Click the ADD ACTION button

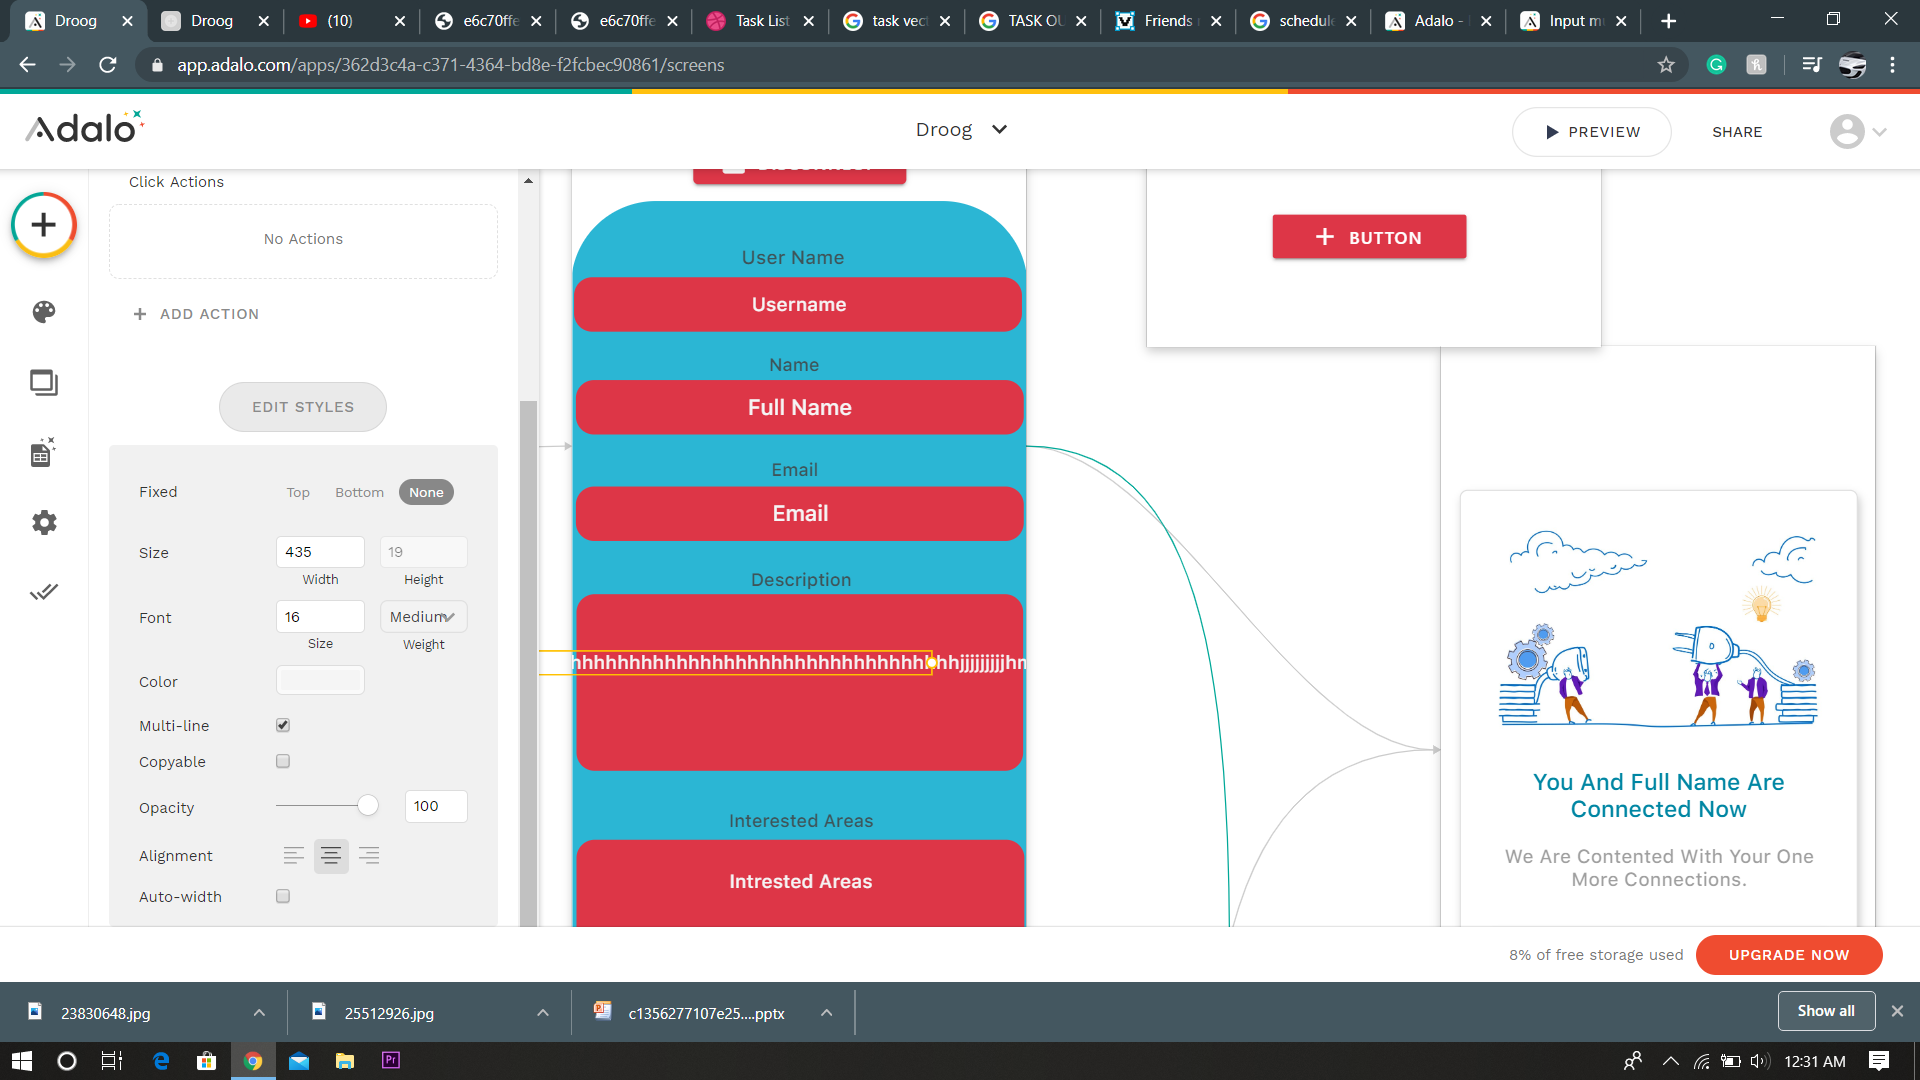point(197,314)
